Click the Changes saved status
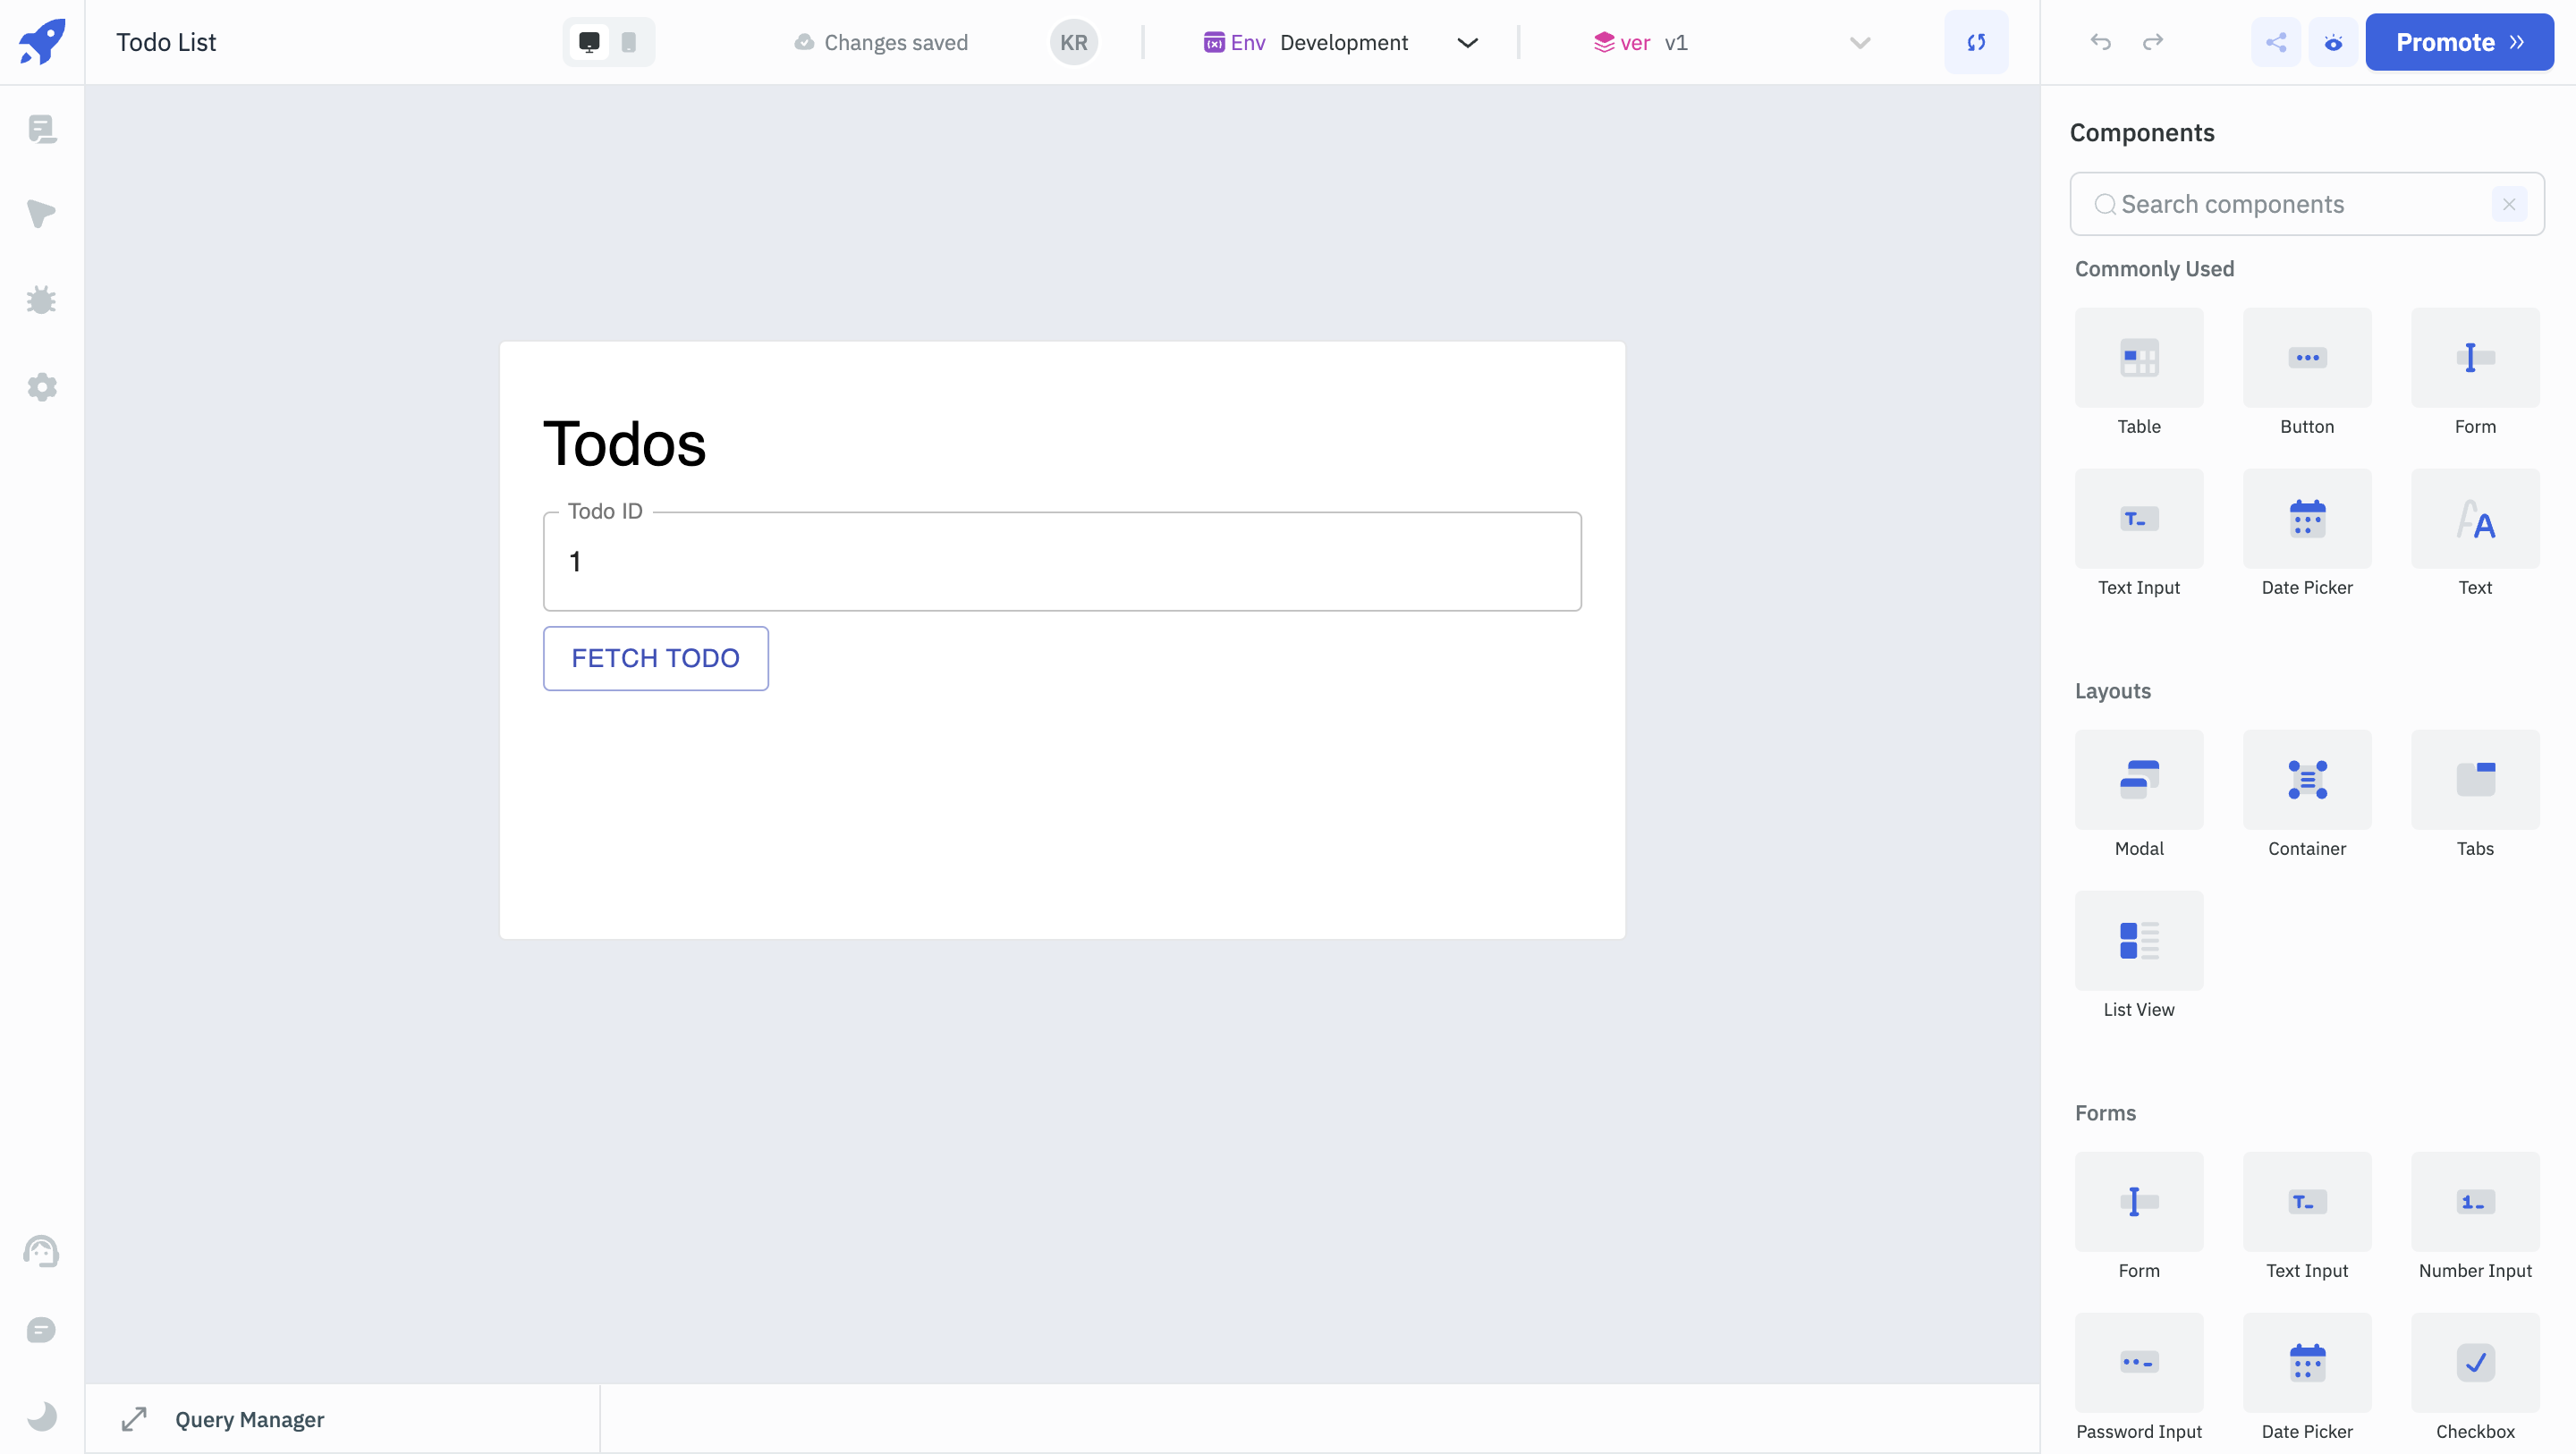2576x1454 pixels. [881, 42]
